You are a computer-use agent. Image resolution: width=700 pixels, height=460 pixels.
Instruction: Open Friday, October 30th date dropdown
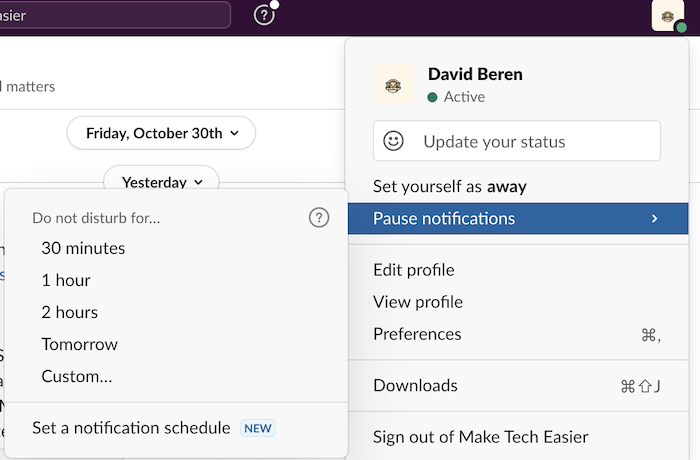(x=161, y=133)
